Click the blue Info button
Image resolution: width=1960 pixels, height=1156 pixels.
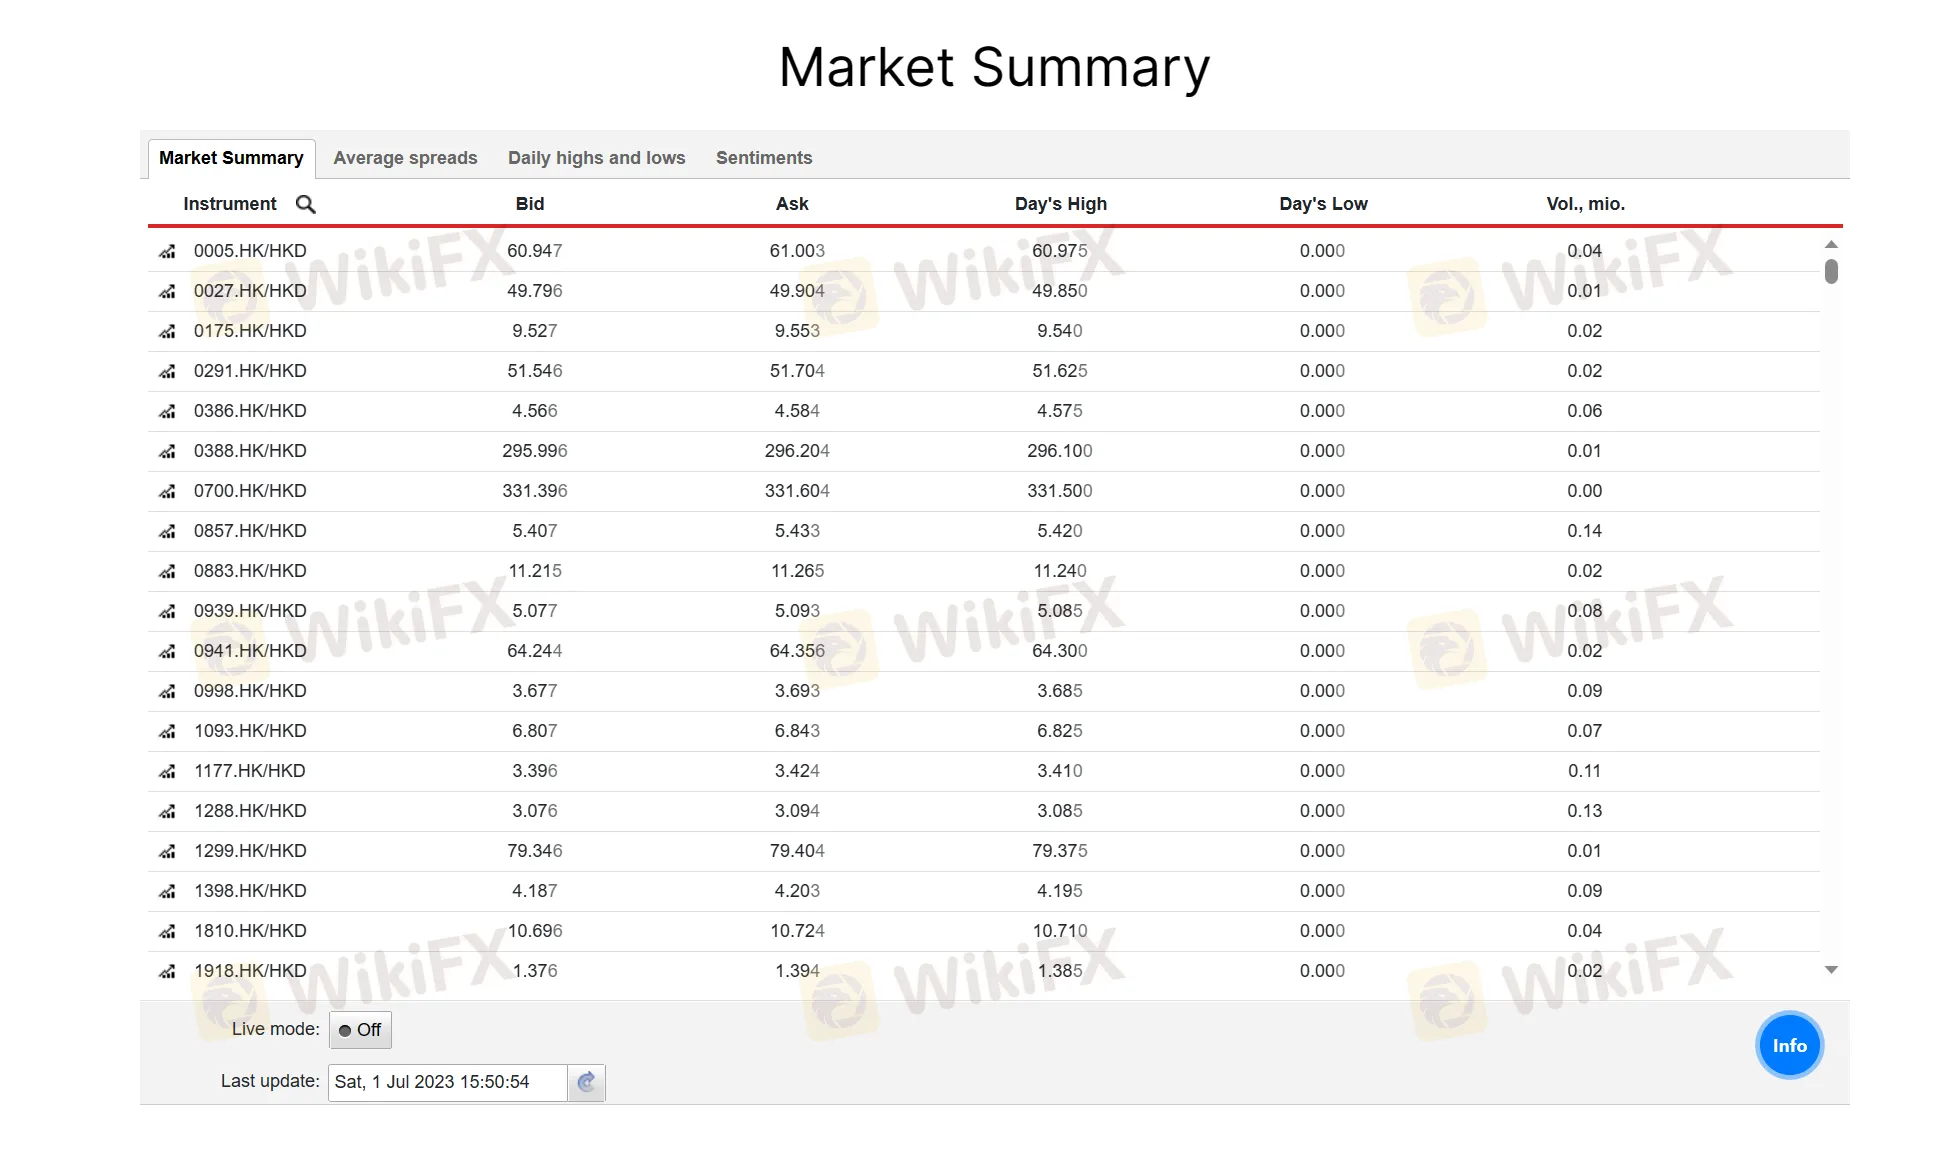tap(1789, 1045)
